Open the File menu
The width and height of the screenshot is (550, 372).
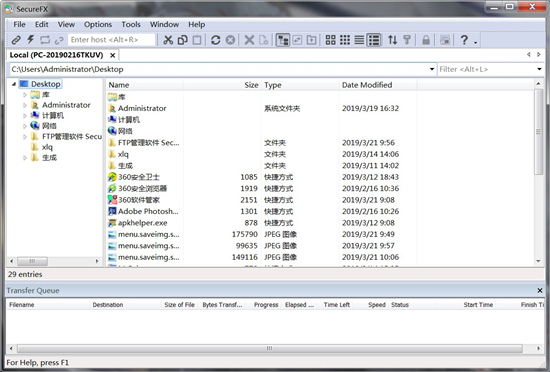click(x=19, y=25)
